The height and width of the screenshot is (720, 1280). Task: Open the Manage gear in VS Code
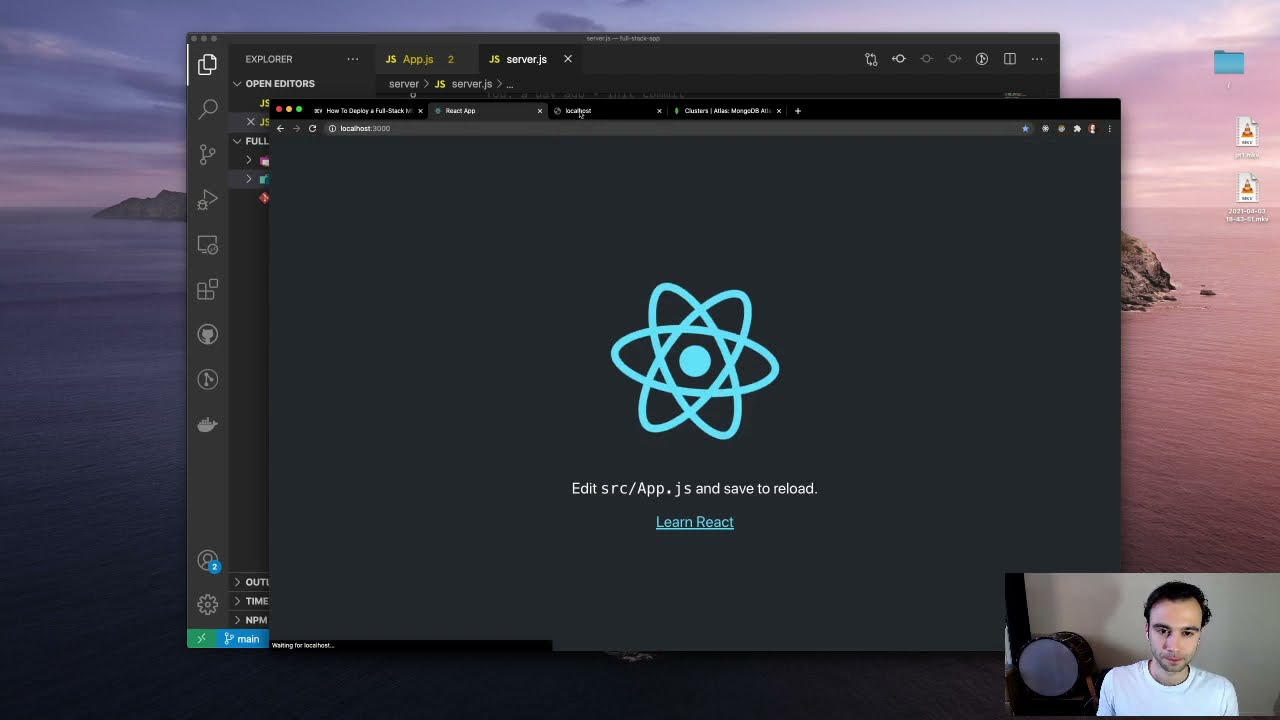(x=207, y=604)
